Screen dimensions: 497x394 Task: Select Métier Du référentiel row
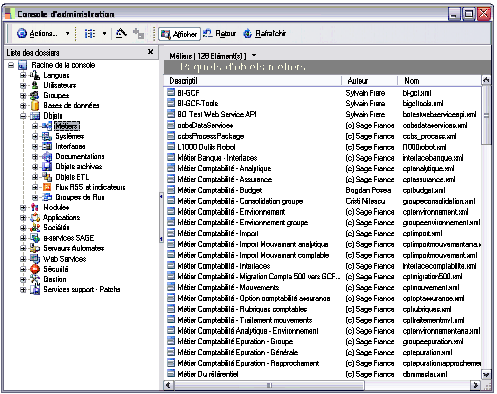[x=323, y=374]
